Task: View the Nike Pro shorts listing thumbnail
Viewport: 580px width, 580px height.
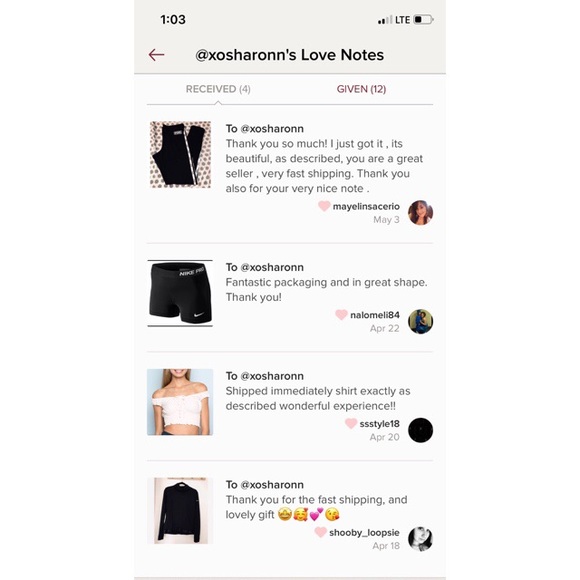Action: click(180, 293)
